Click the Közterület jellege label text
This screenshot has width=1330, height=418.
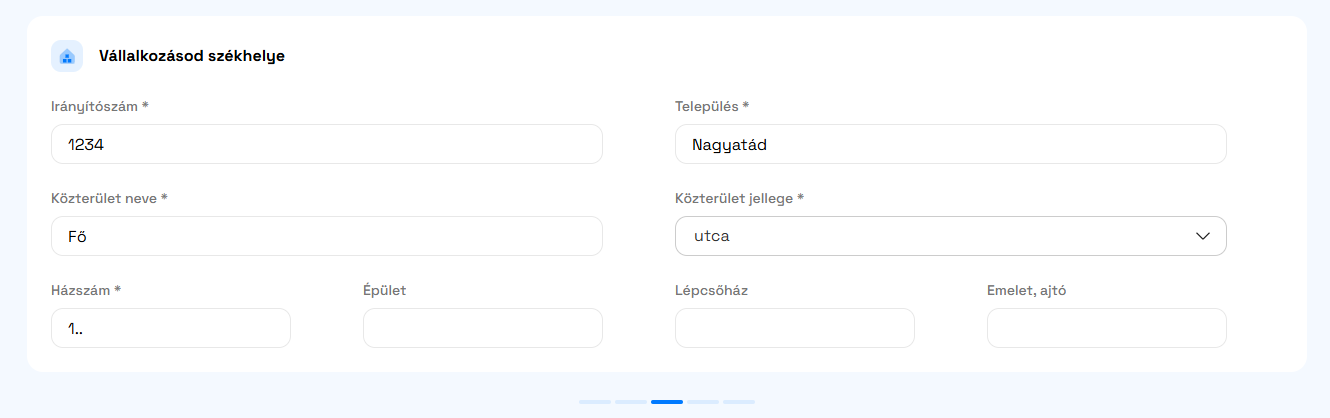click(x=739, y=198)
